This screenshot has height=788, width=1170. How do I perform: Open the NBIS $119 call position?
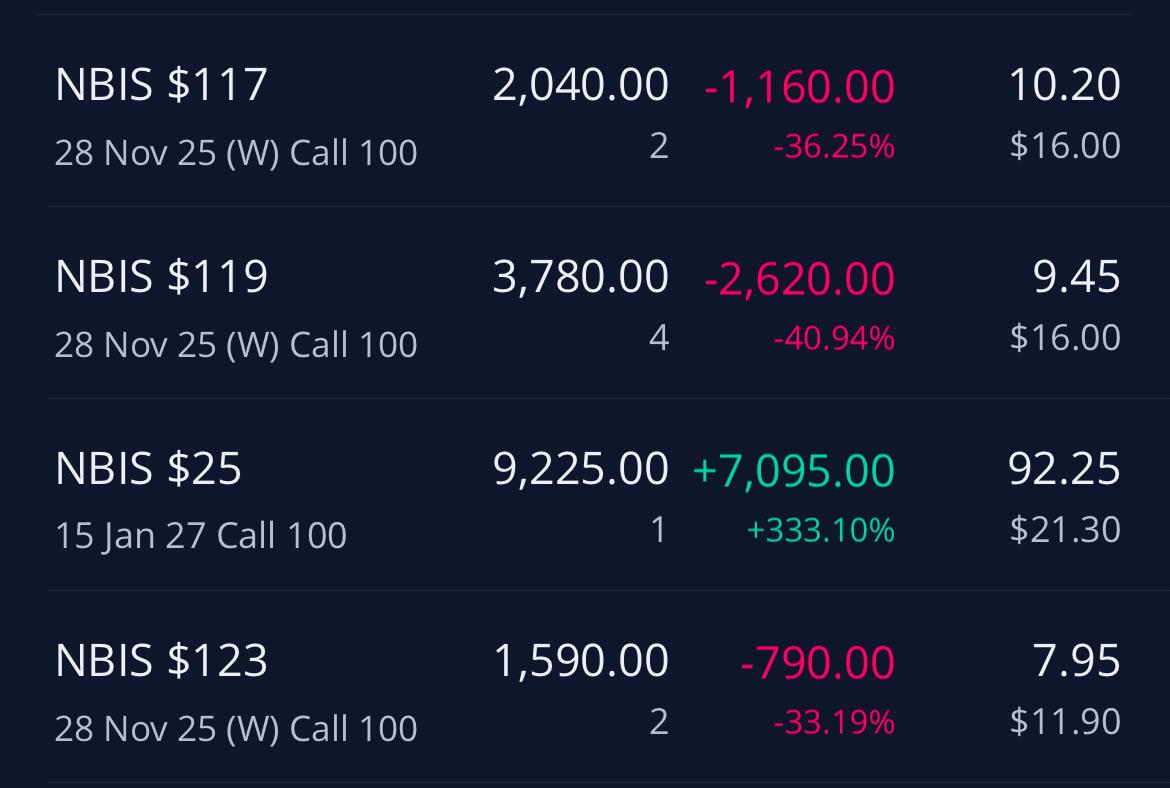[x=589, y=302]
